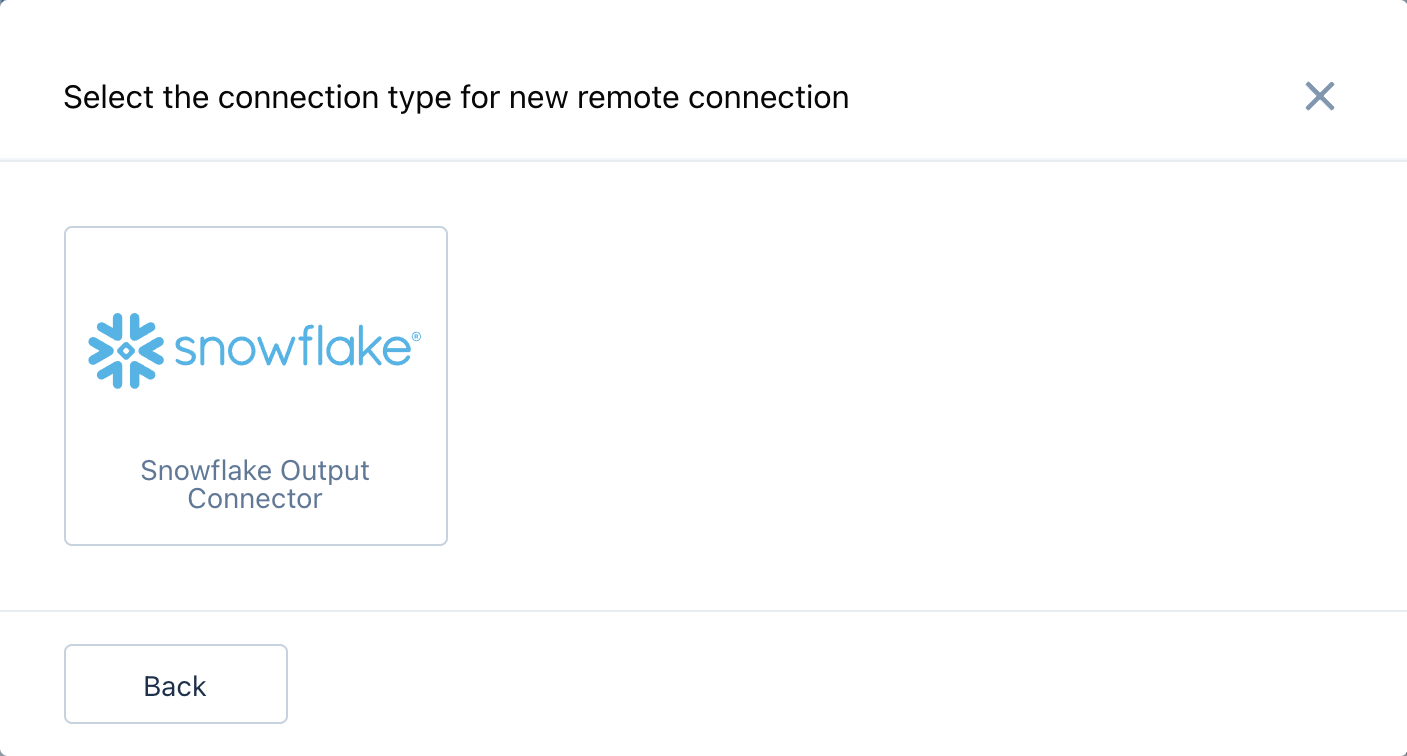Select the Snowflake Output Connector card
Screen dimensions: 1407x756
[255, 386]
